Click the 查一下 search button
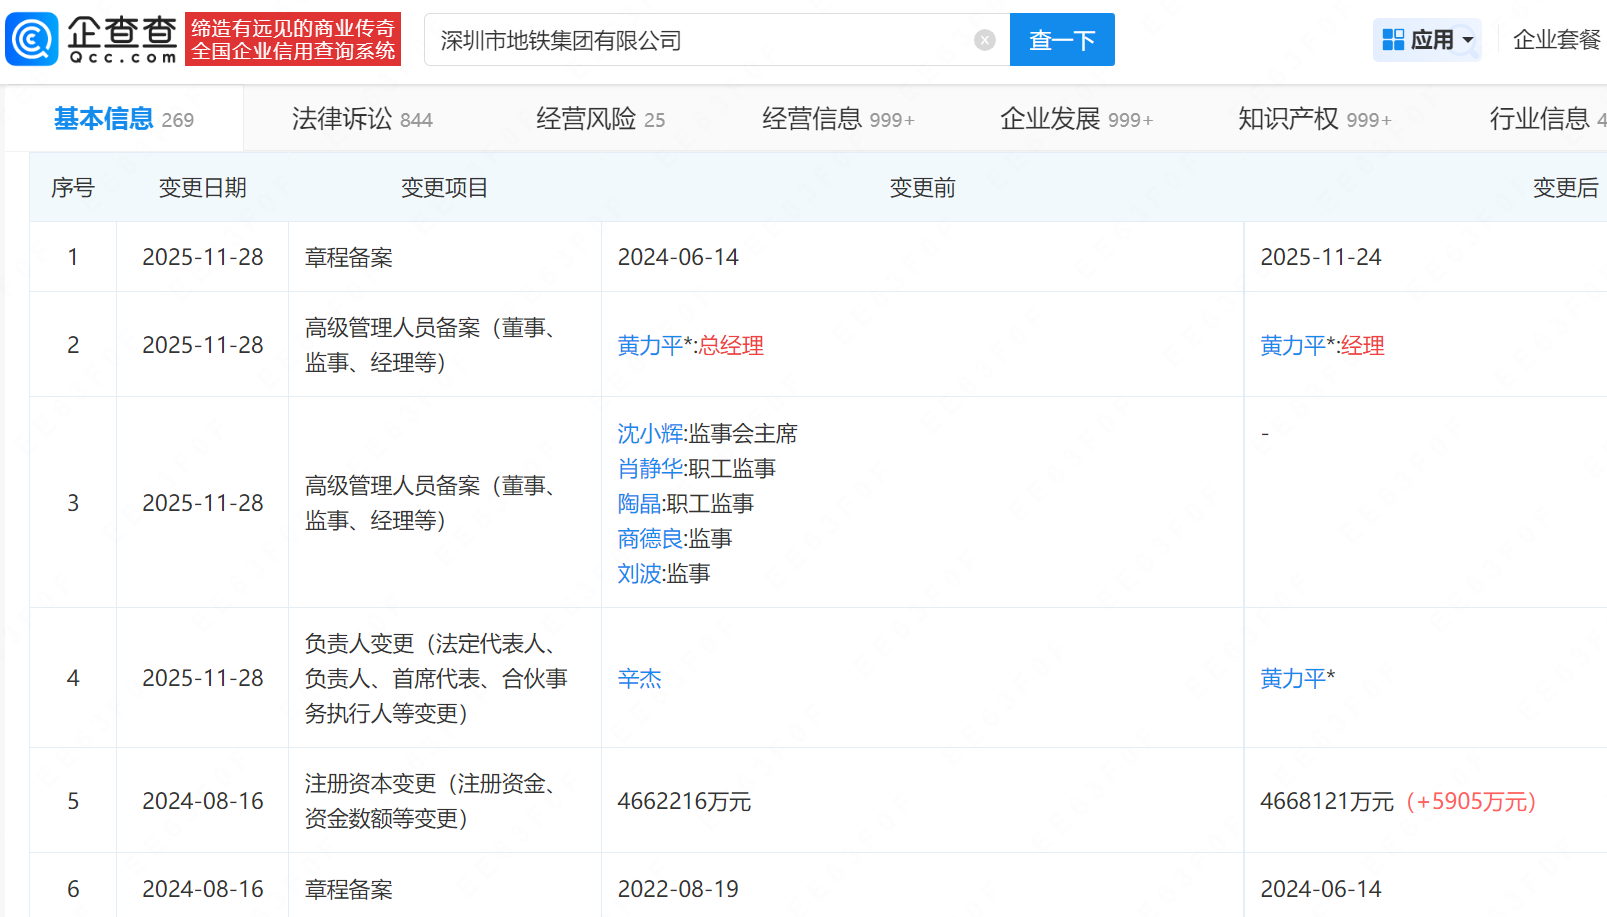The image size is (1607, 917). click(1062, 39)
